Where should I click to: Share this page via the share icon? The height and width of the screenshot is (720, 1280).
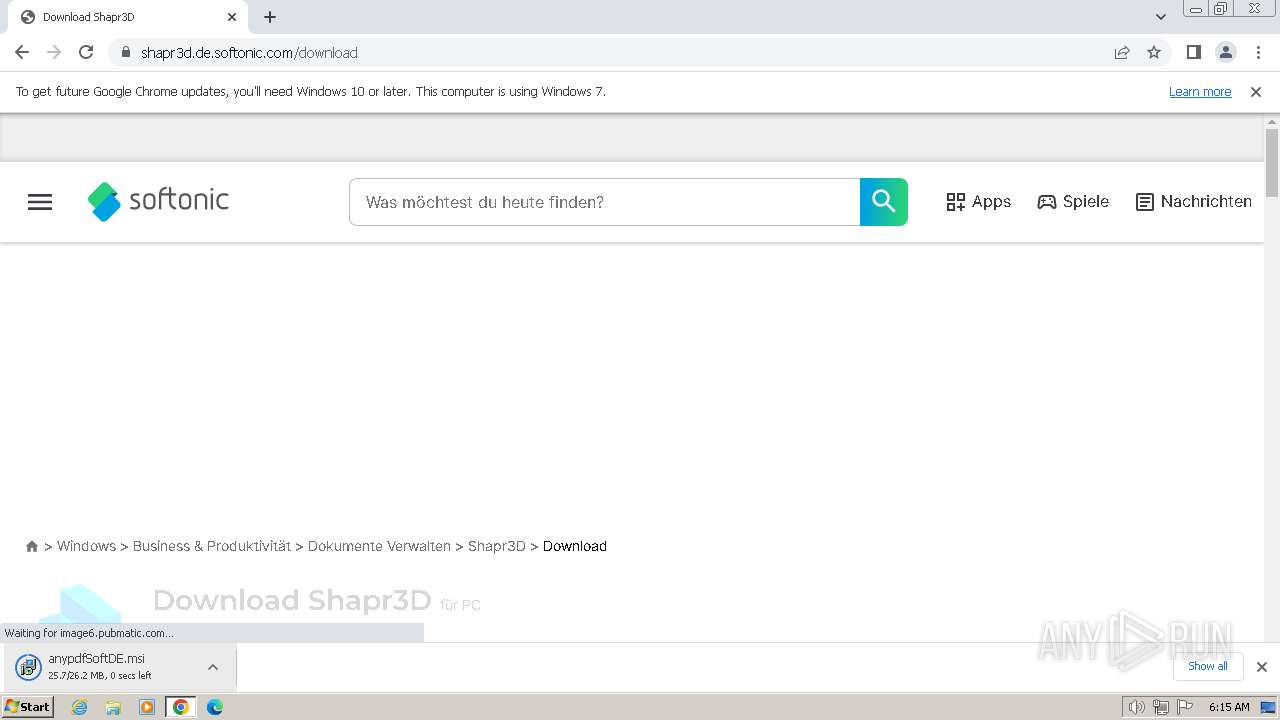tap(1122, 53)
